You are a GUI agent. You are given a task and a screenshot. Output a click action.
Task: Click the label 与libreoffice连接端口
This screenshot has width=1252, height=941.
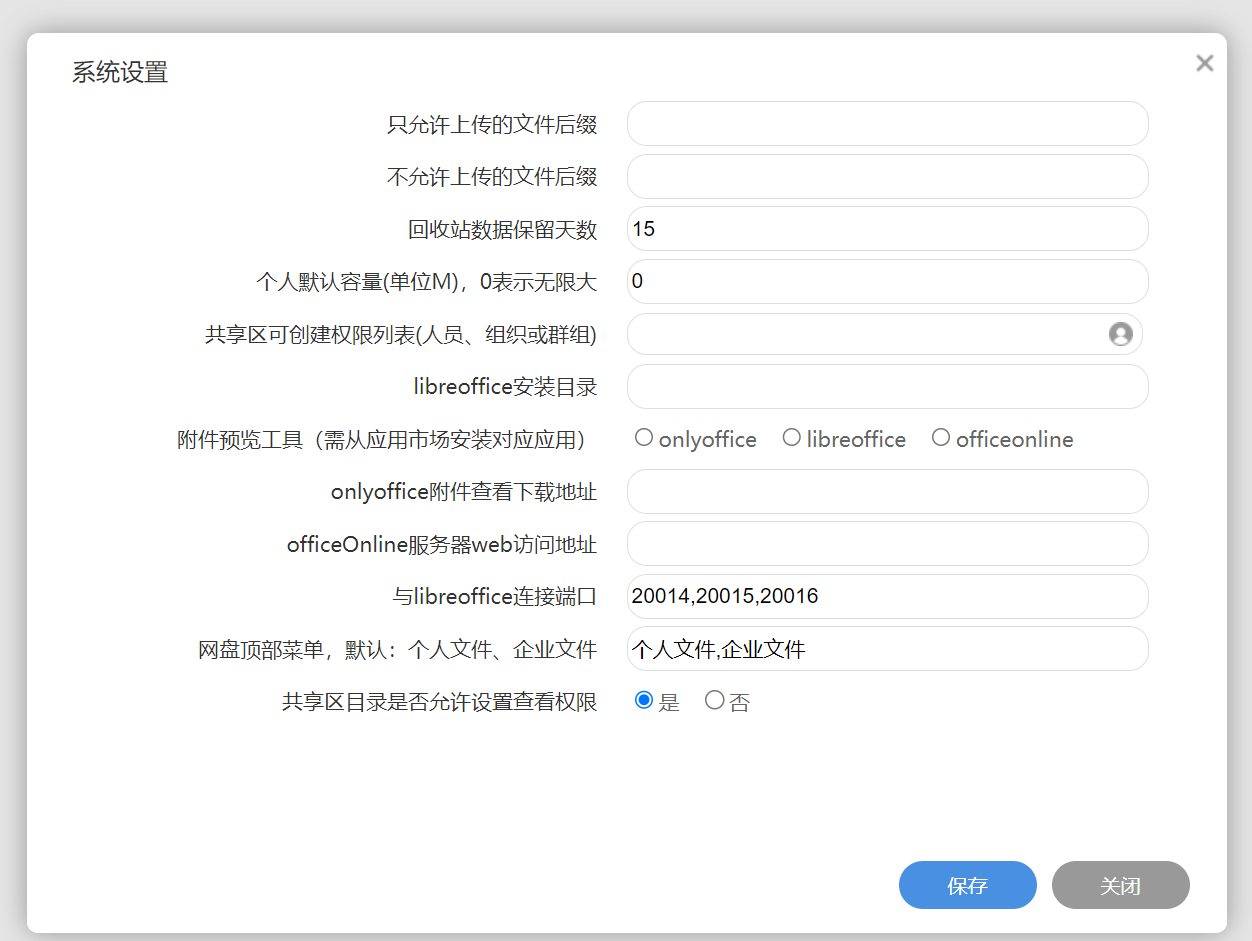(x=494, y=597)
